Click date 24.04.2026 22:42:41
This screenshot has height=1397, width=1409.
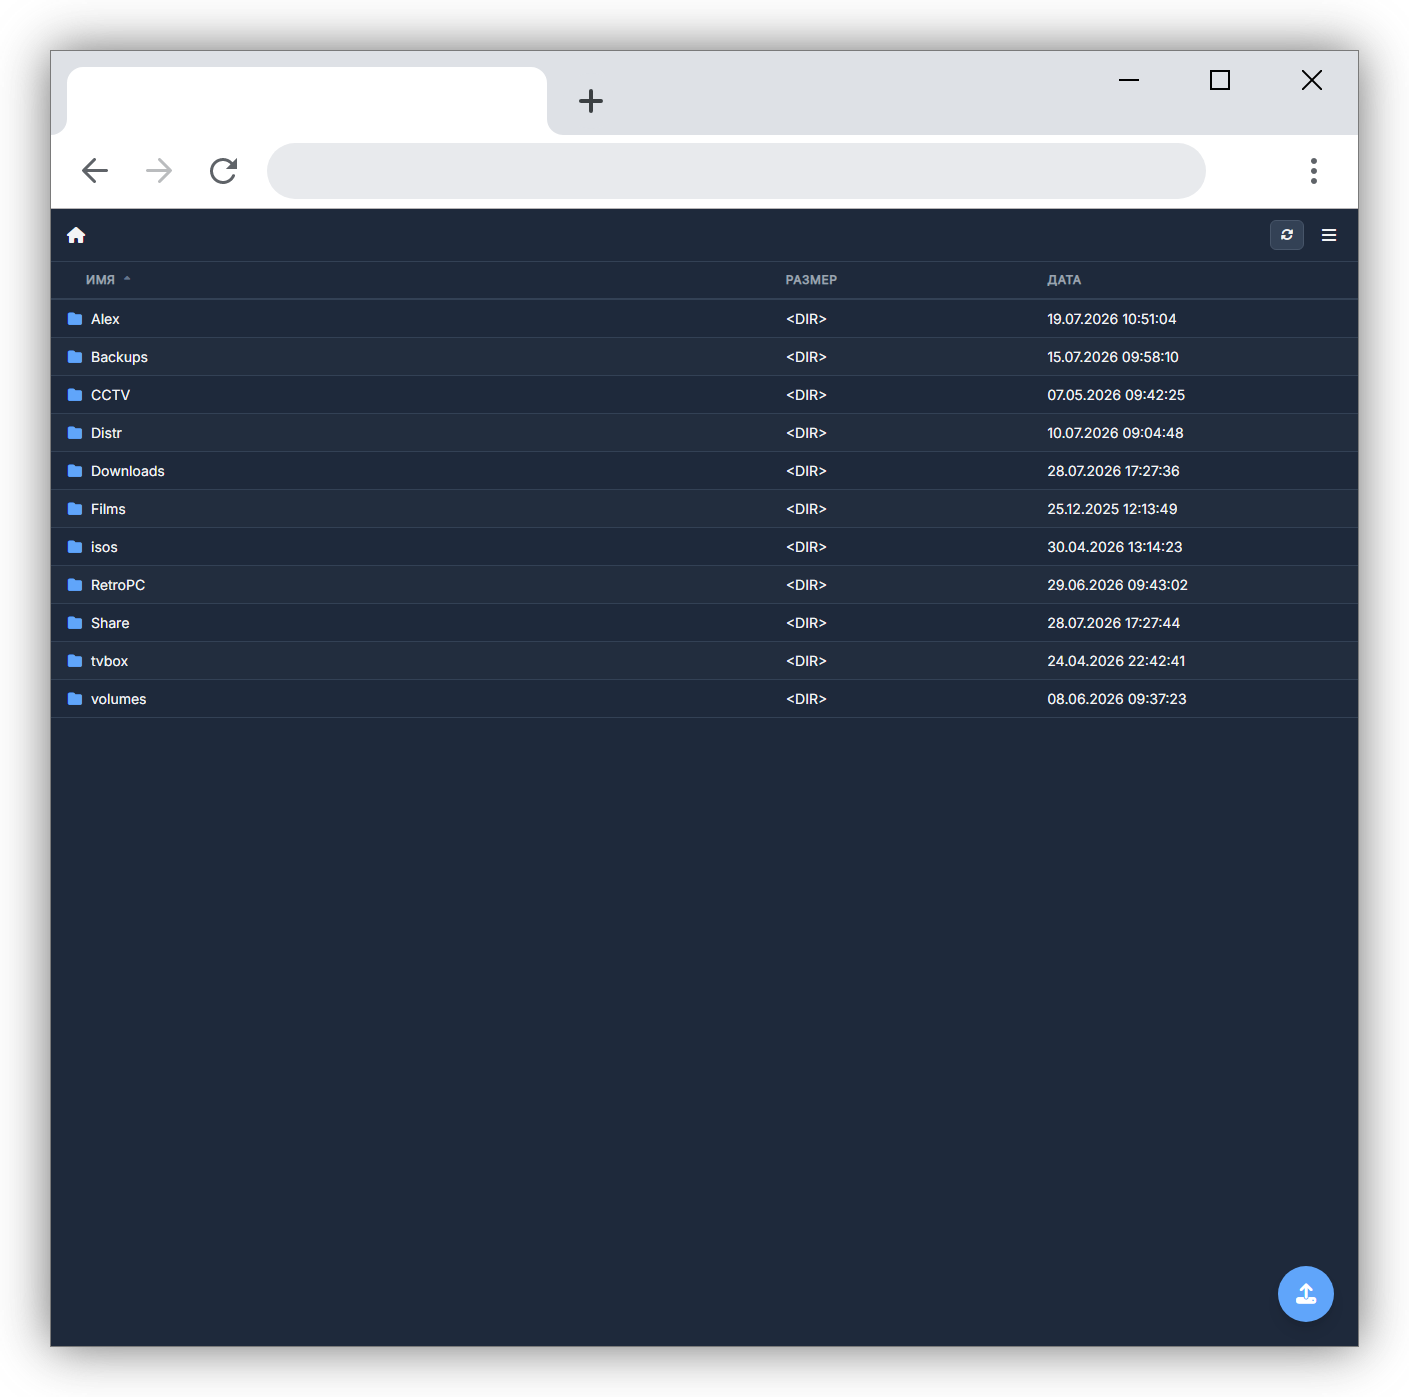pos(1116,661)
